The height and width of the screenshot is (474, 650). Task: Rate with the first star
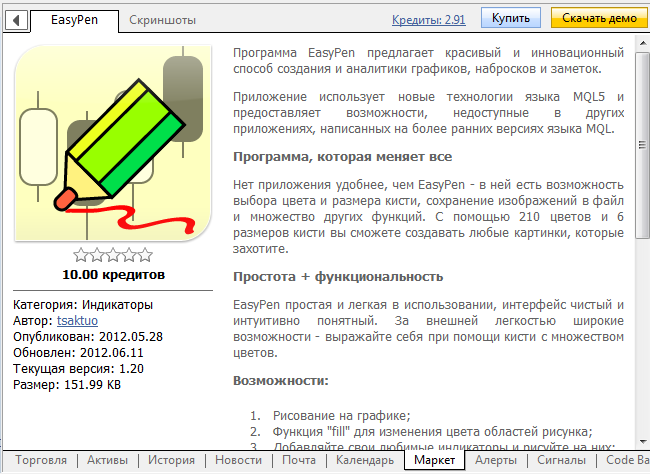point(81,255)
